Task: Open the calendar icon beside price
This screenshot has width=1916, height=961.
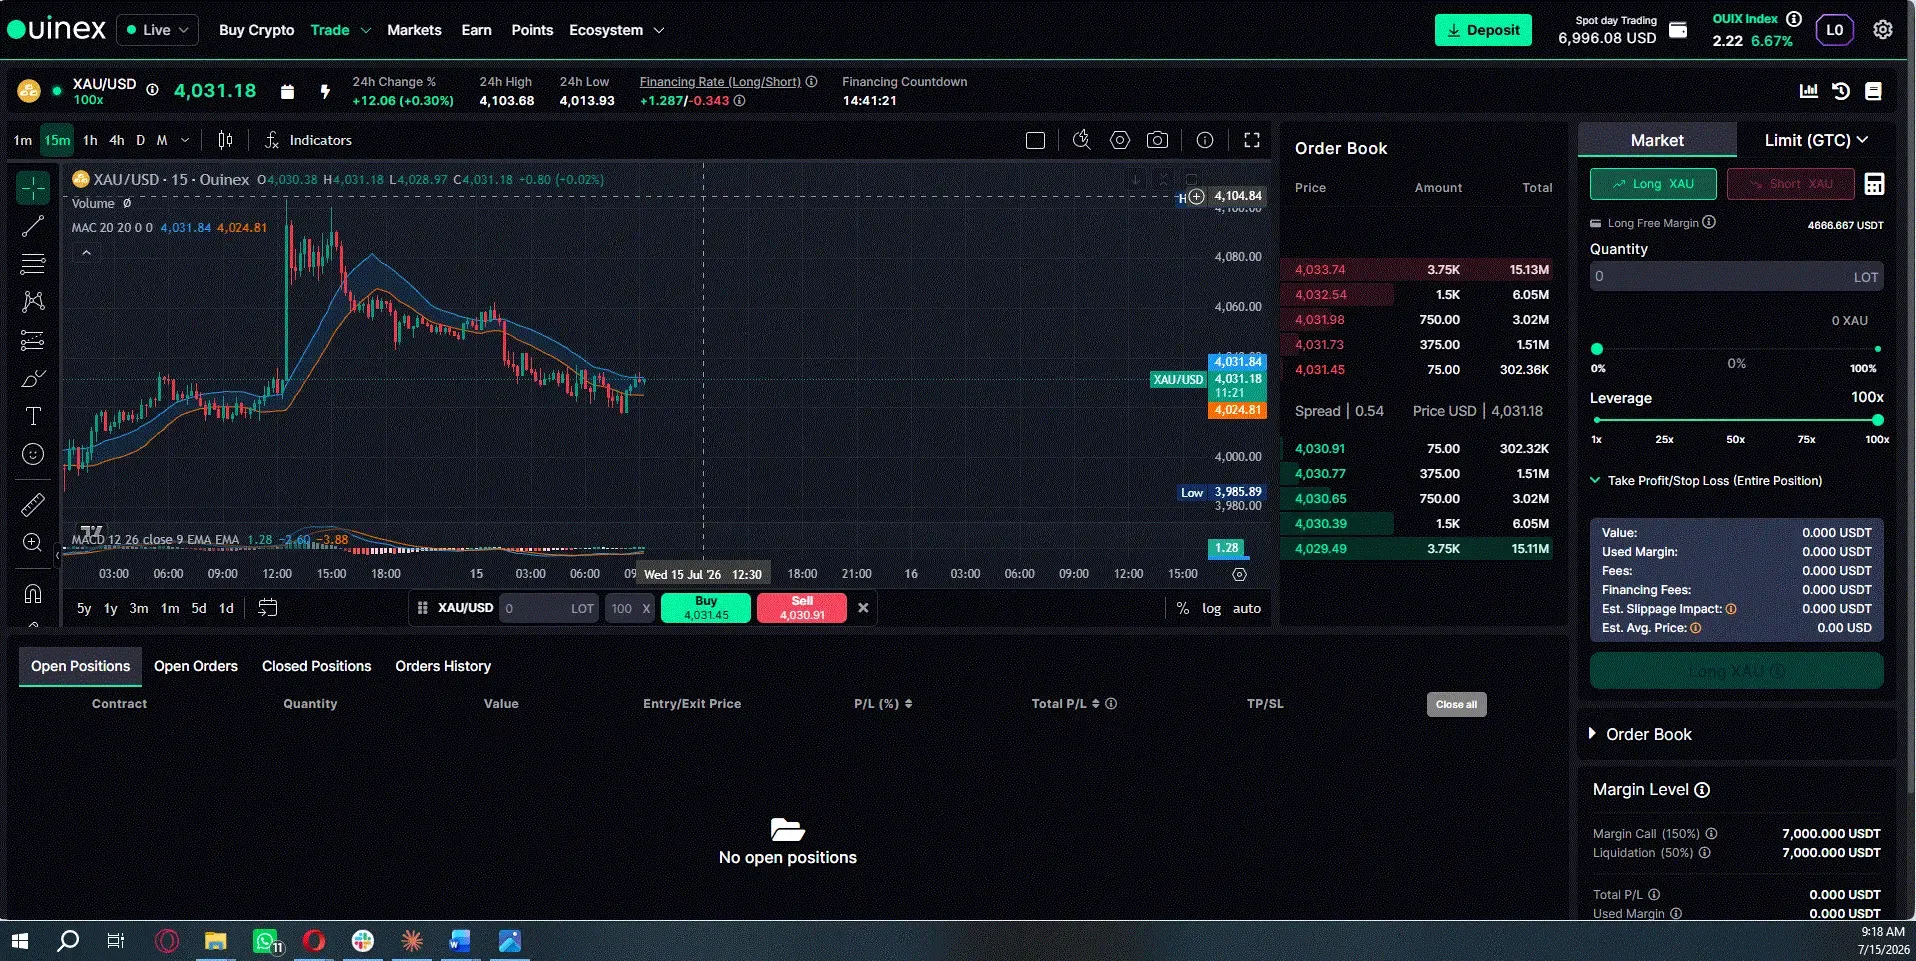Action: point(287,92)
